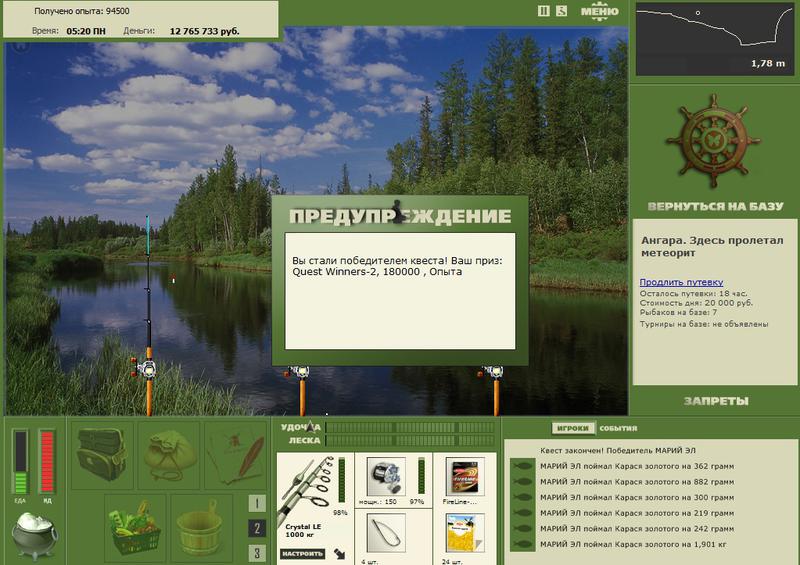Click the ЛЕСКА tension bar
This screenshot has height=565, width=800.
[410, 440]
